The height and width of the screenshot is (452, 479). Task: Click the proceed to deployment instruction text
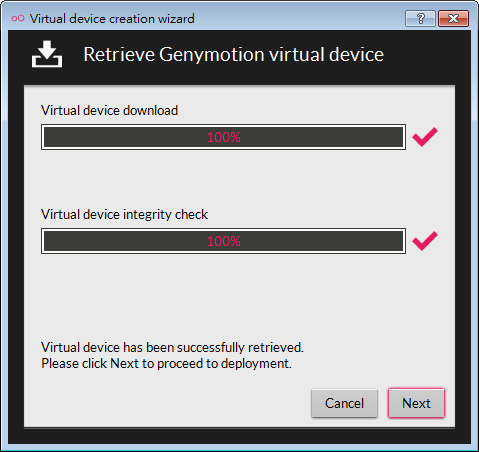coord(166,363)
